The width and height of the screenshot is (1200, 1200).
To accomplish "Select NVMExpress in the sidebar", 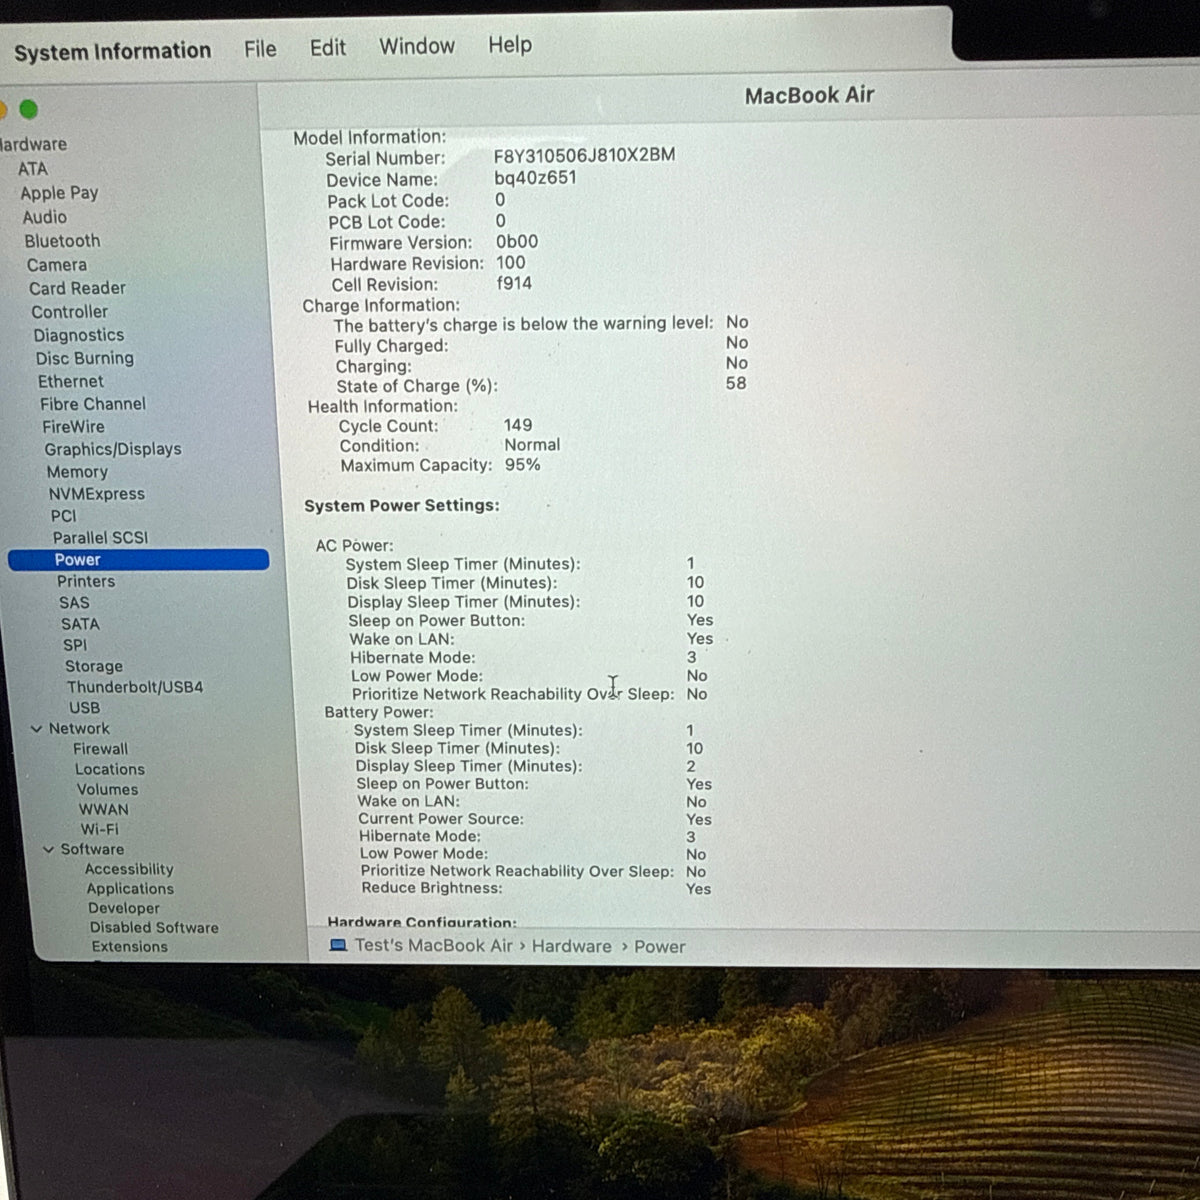I will pyautogui.click(x=96, y=494).
